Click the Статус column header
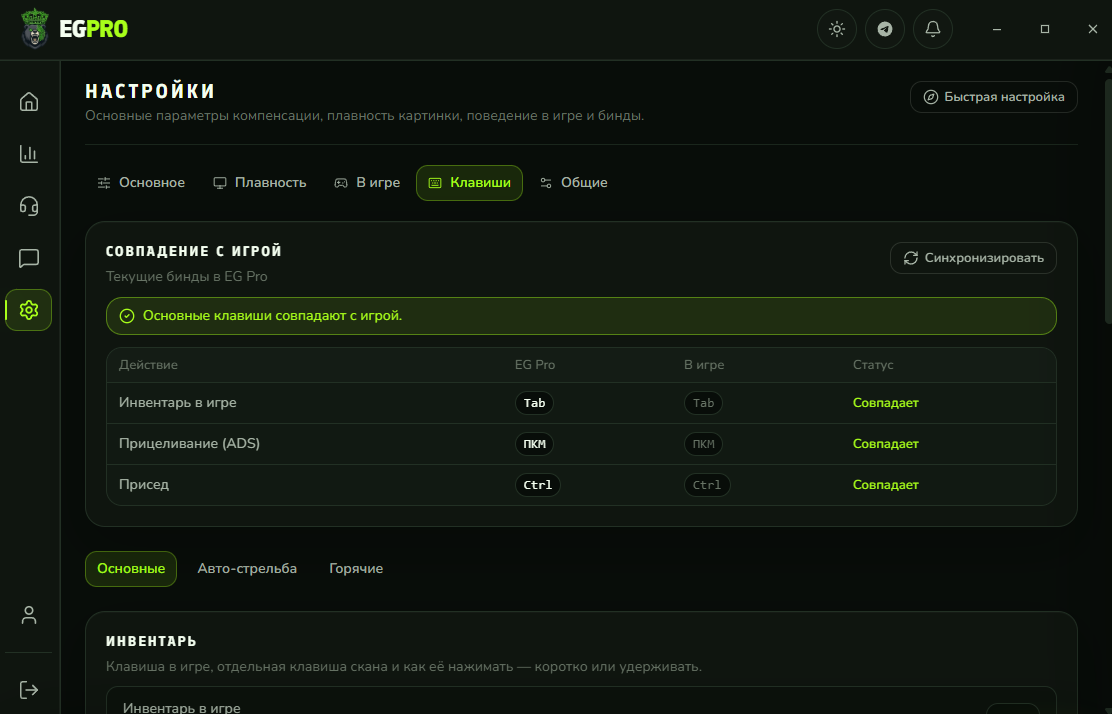Screen dimensions: 1112x714 coord(873,365)
